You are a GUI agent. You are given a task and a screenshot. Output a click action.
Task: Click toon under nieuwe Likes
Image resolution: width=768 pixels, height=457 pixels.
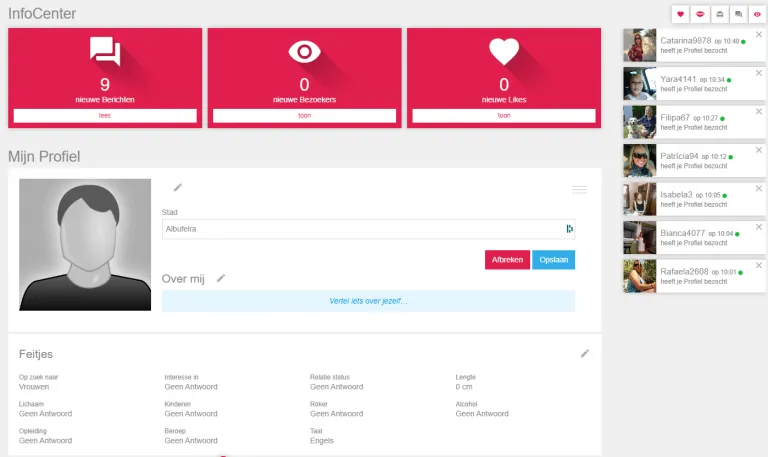pos(504,116)
